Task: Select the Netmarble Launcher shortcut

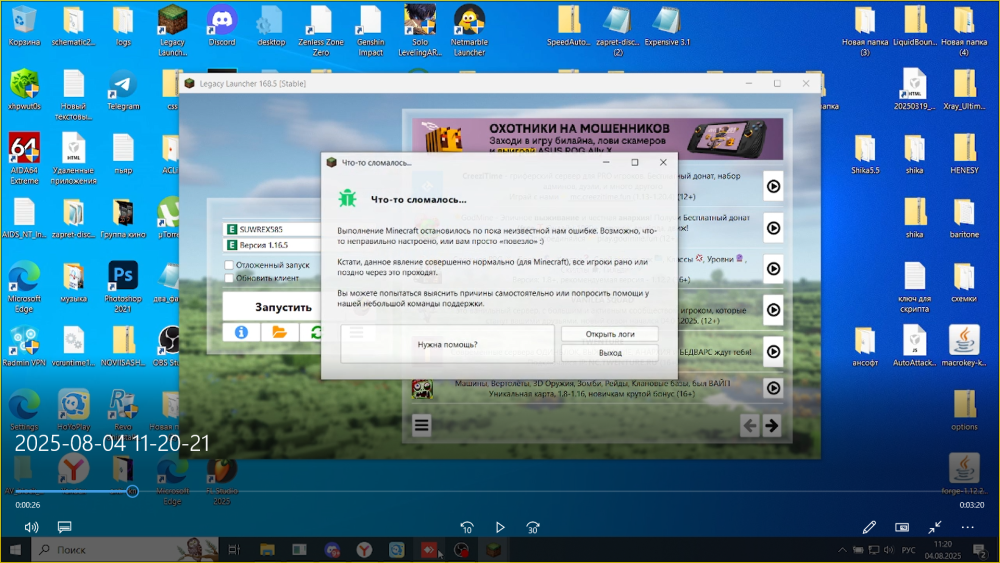Action: click(x=469, y=31)
